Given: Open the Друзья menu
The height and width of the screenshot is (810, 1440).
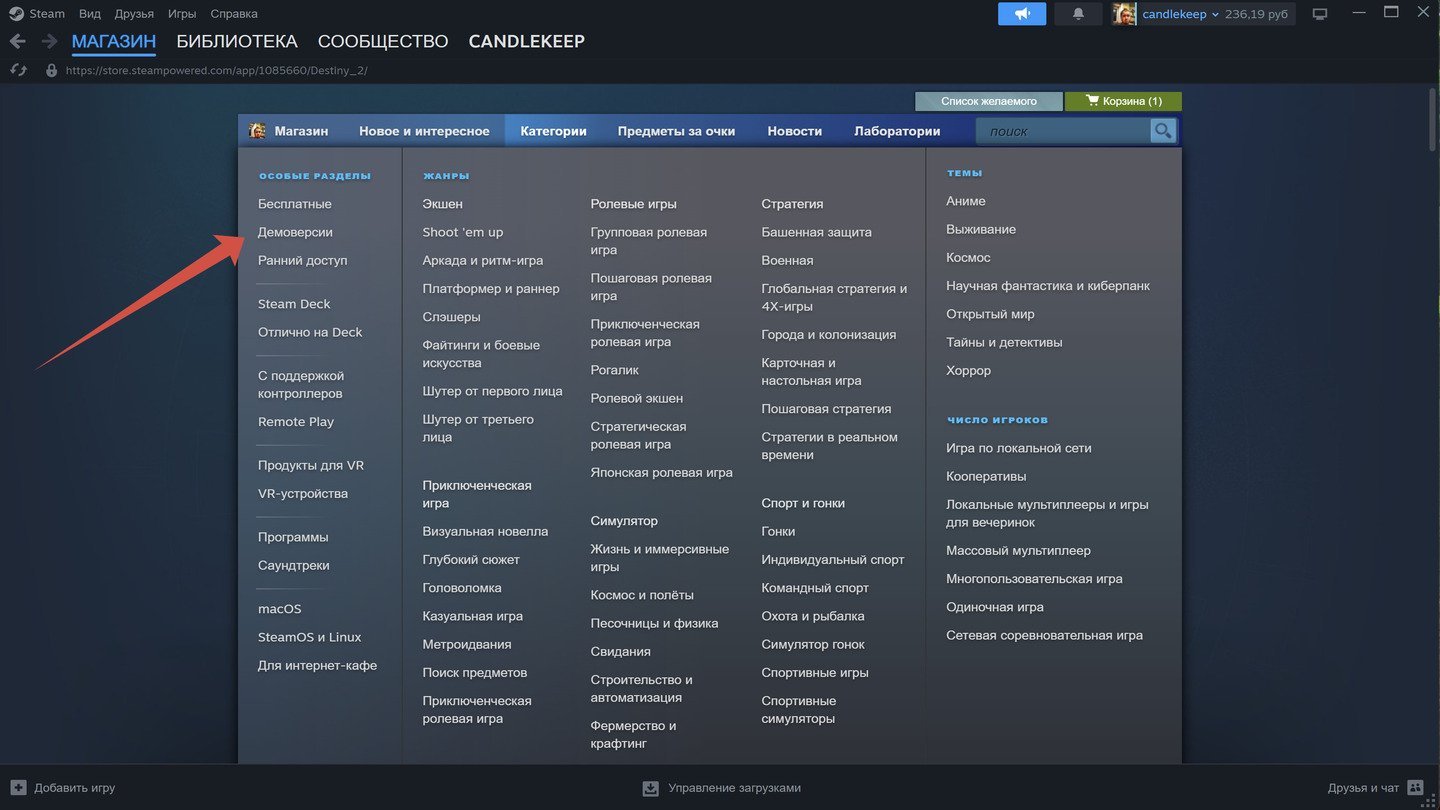Looking at the screenshot, I should pos(134,14).
